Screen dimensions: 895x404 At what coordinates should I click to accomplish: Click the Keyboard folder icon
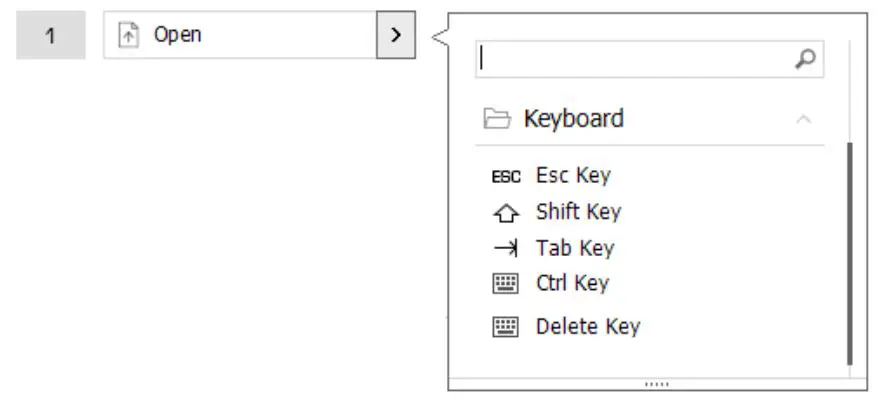[x=497, y=119]
